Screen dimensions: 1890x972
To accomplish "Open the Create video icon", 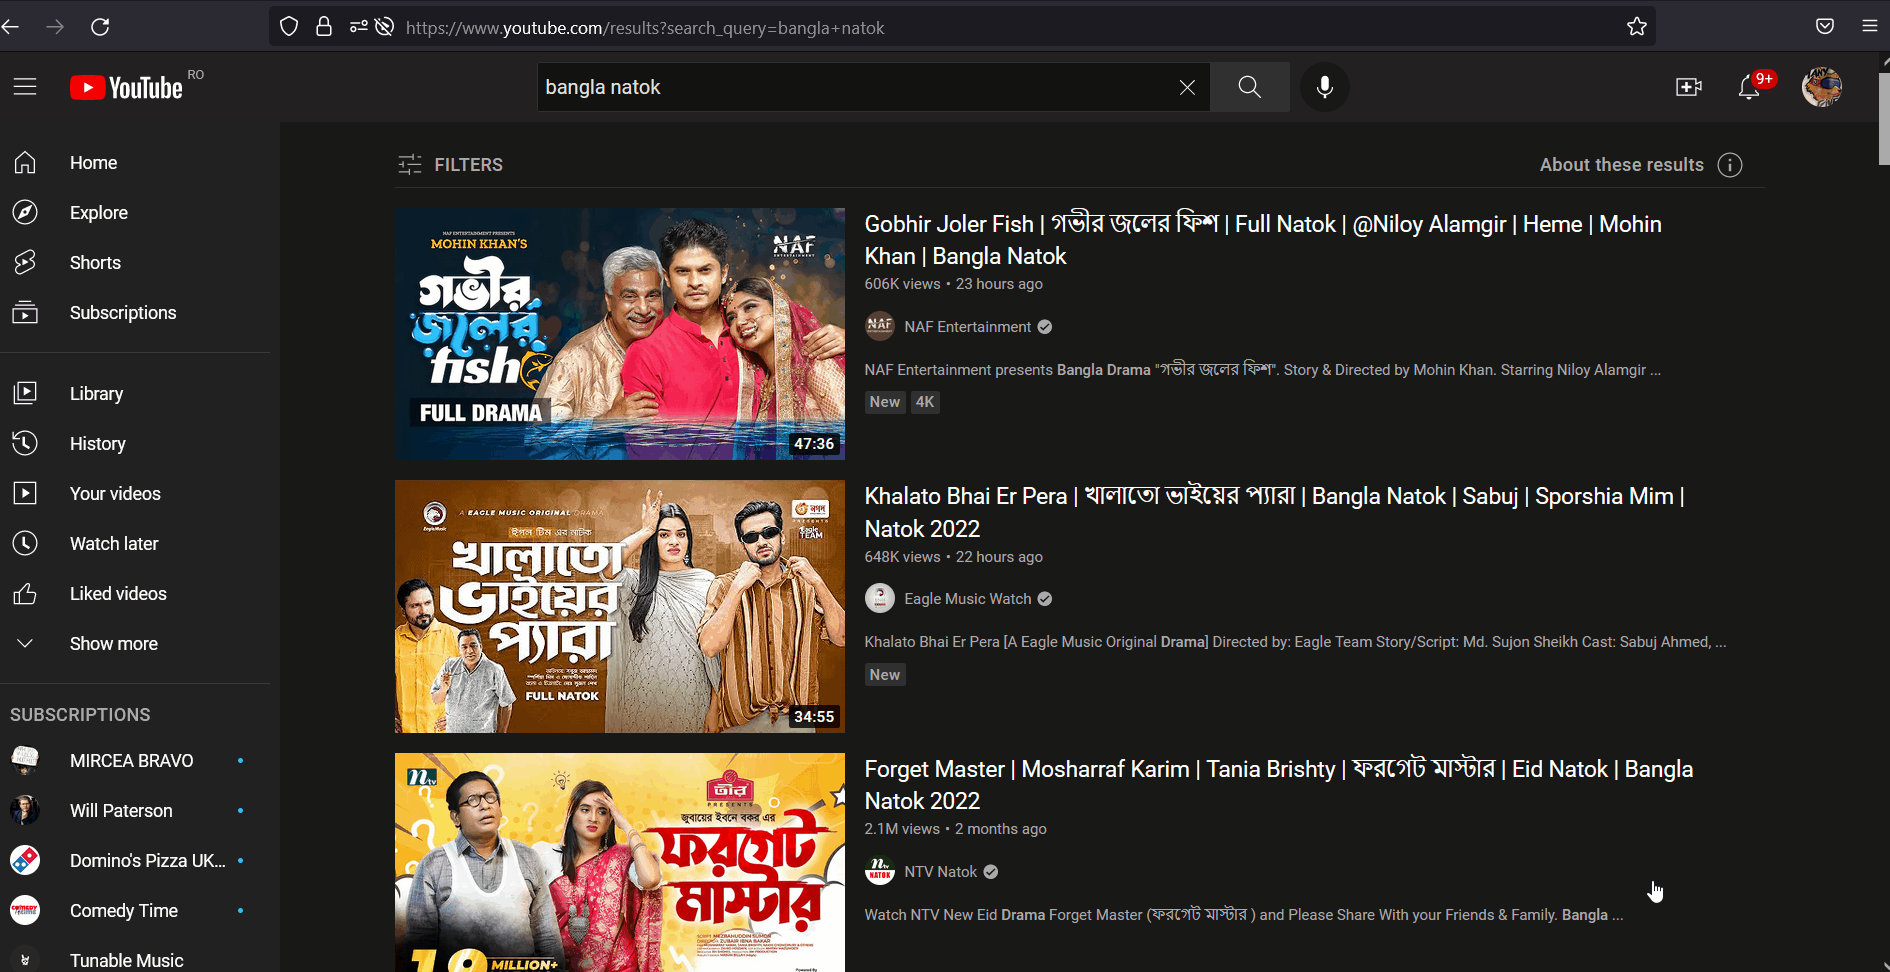I will (x=1688, y=87).
